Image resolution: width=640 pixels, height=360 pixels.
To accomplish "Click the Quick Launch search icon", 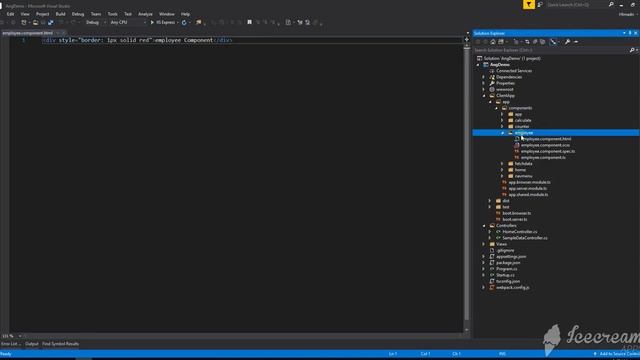I will [611, 4].
